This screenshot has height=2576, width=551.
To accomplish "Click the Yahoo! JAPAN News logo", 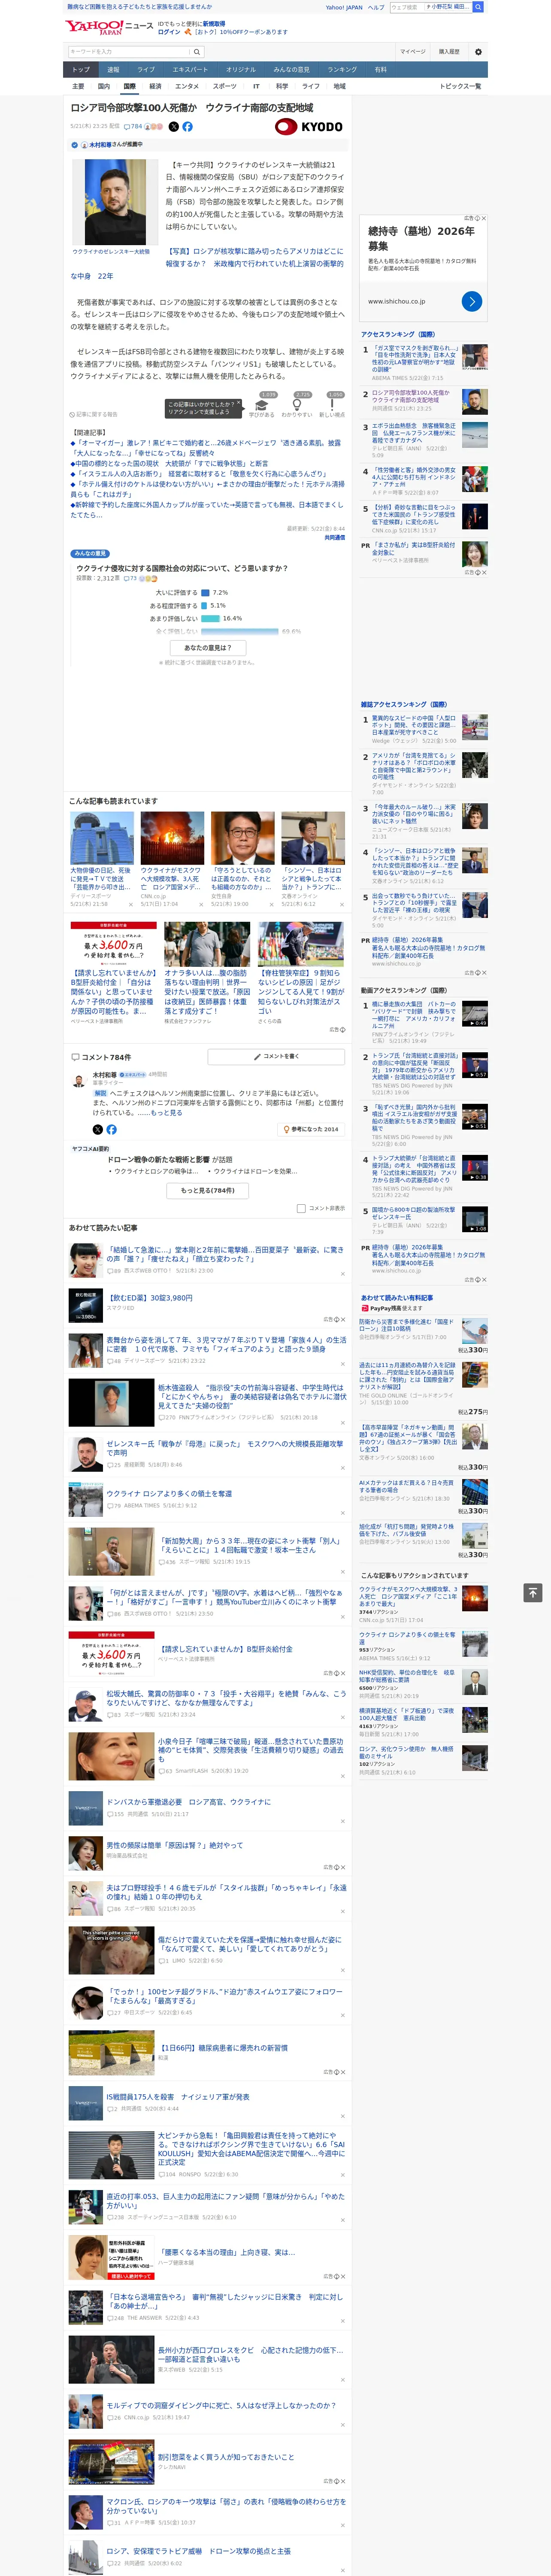I will click(x=109, y=27).
